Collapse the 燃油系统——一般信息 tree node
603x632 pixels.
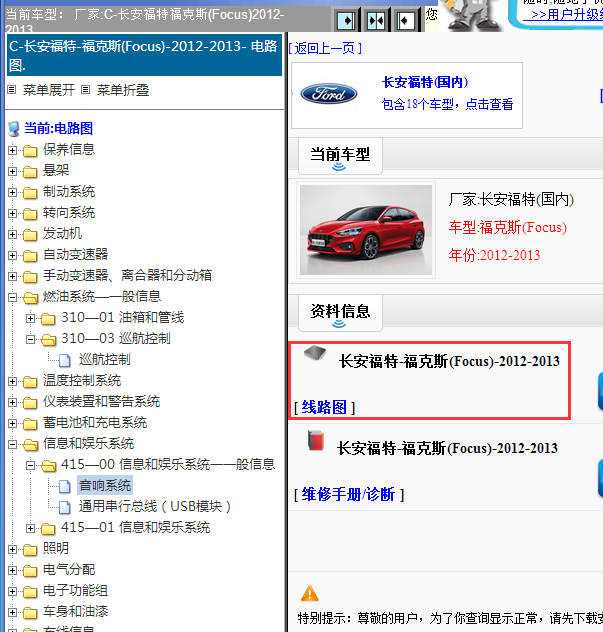coord(12,297)
